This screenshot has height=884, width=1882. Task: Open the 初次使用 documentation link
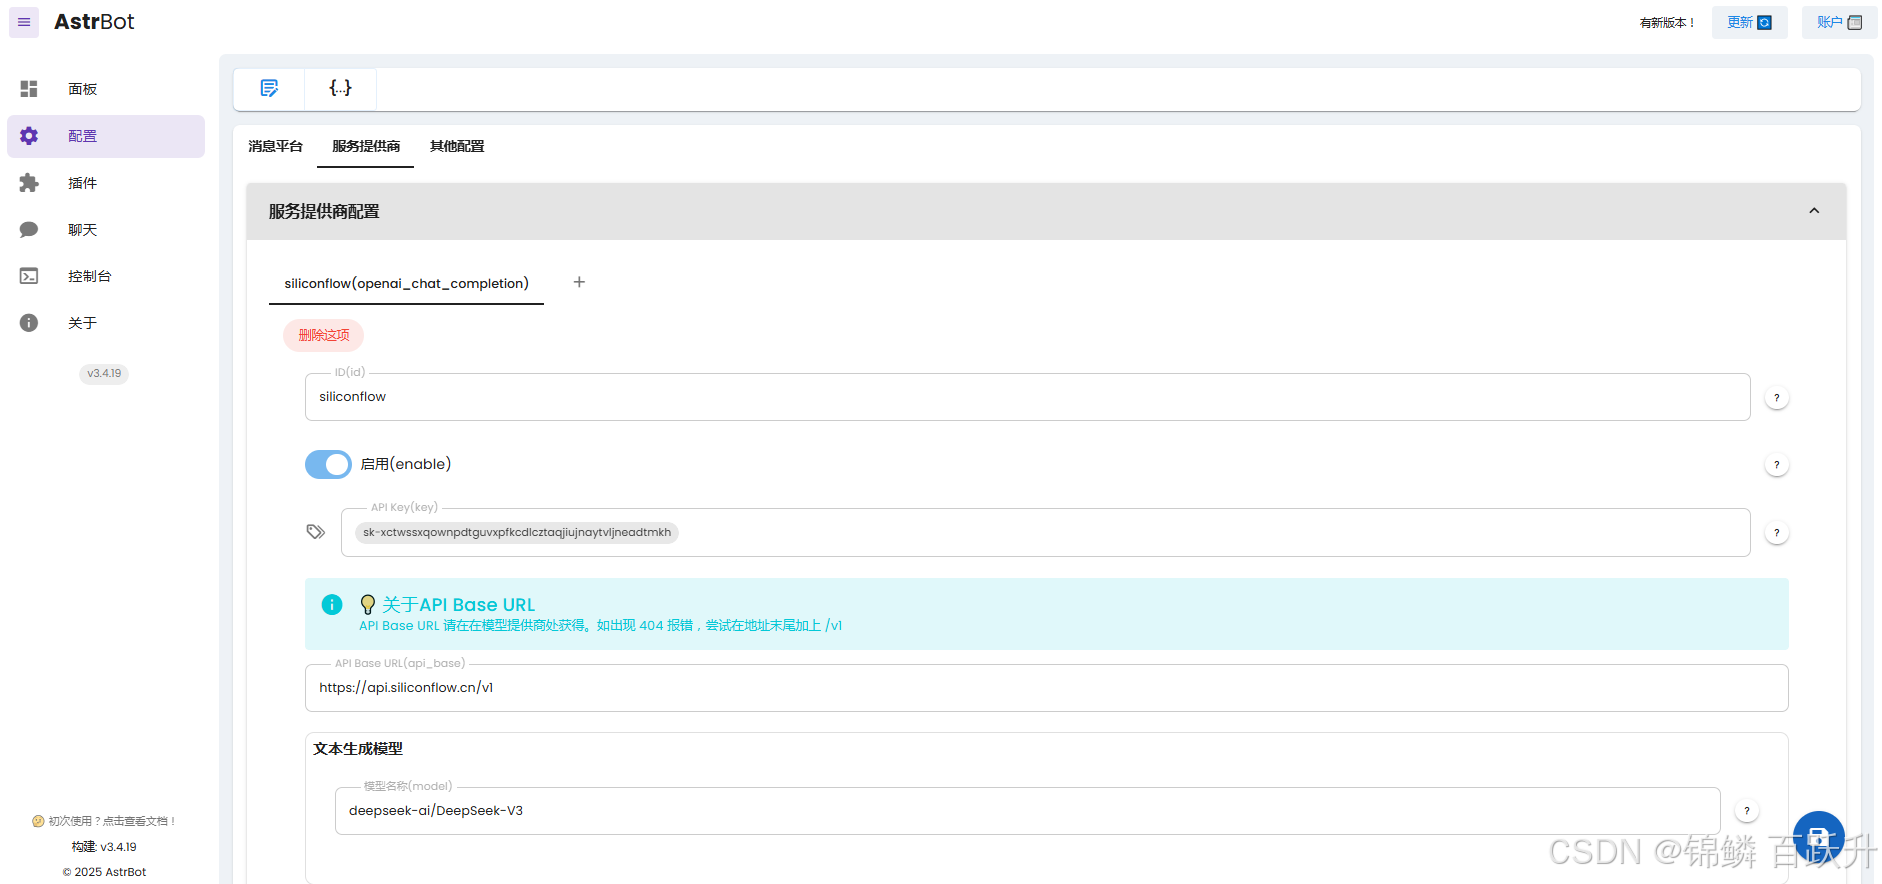pyautogui.click(x=104, y=821)
